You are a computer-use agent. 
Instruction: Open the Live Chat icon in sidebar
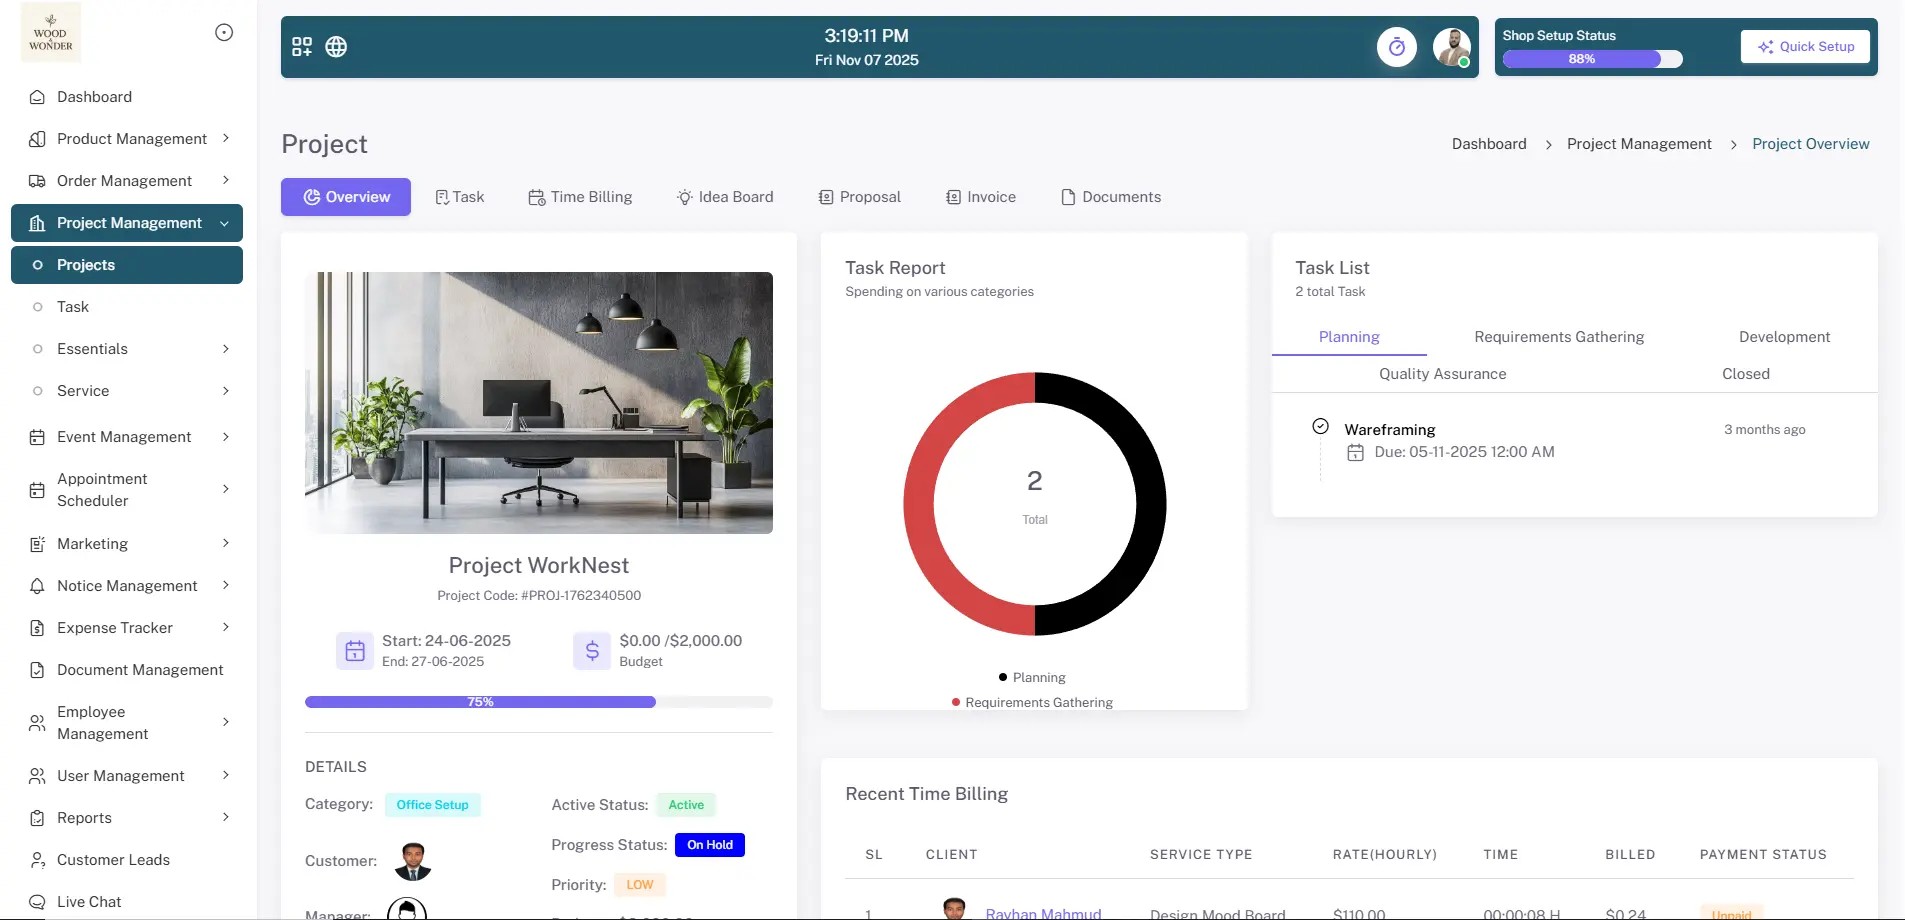(36, 901)
